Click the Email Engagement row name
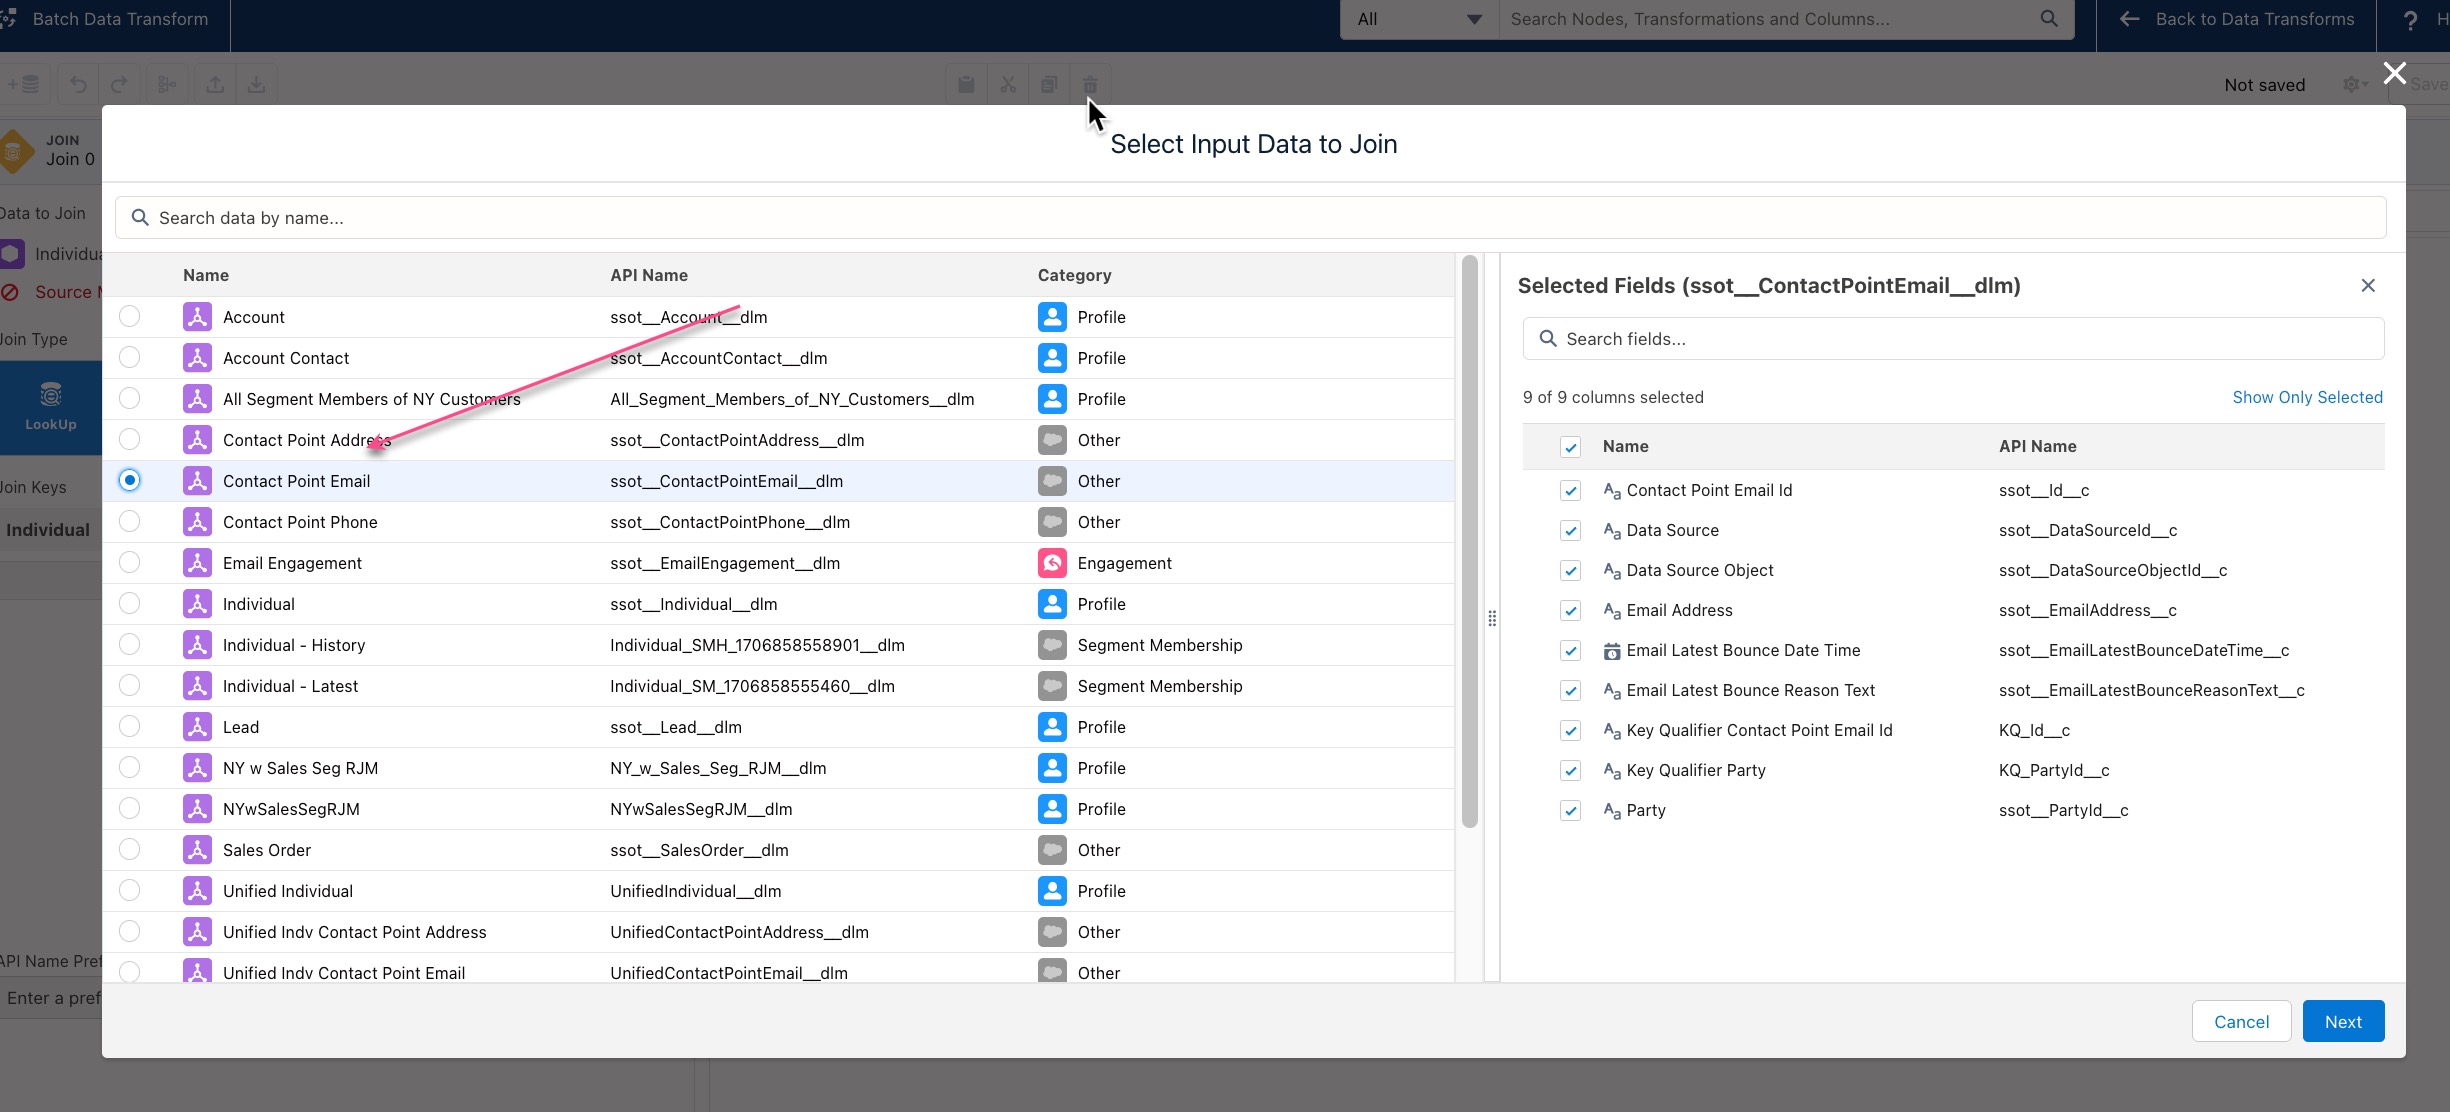Image resolution: width=2450 pixels, height=1112 pixels. click(x=292, y=563)
